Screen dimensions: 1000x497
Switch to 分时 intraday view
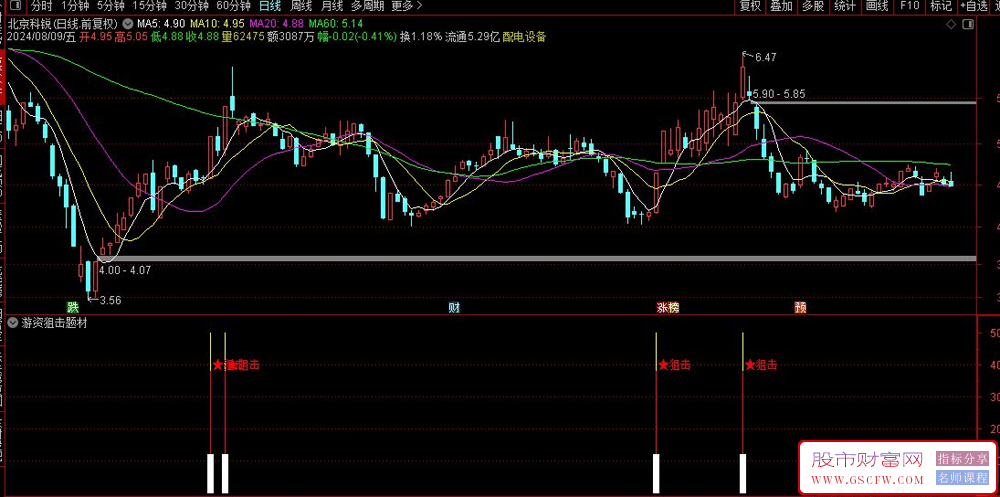(41, 6)
